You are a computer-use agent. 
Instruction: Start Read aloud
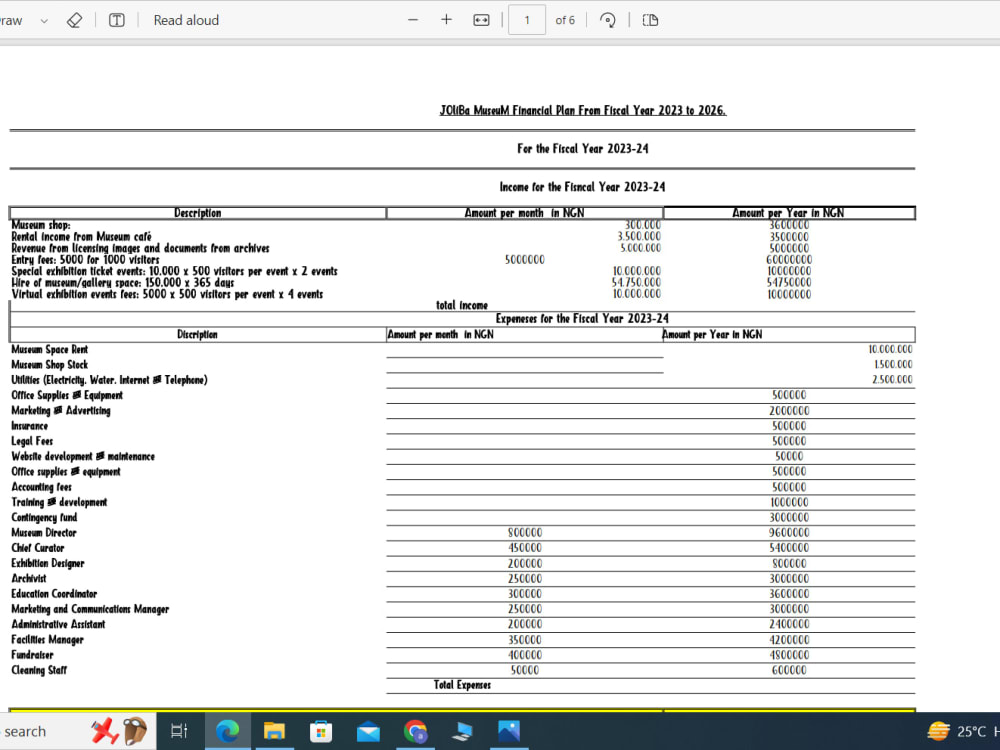pyautogui.click(x=186, y=20)
